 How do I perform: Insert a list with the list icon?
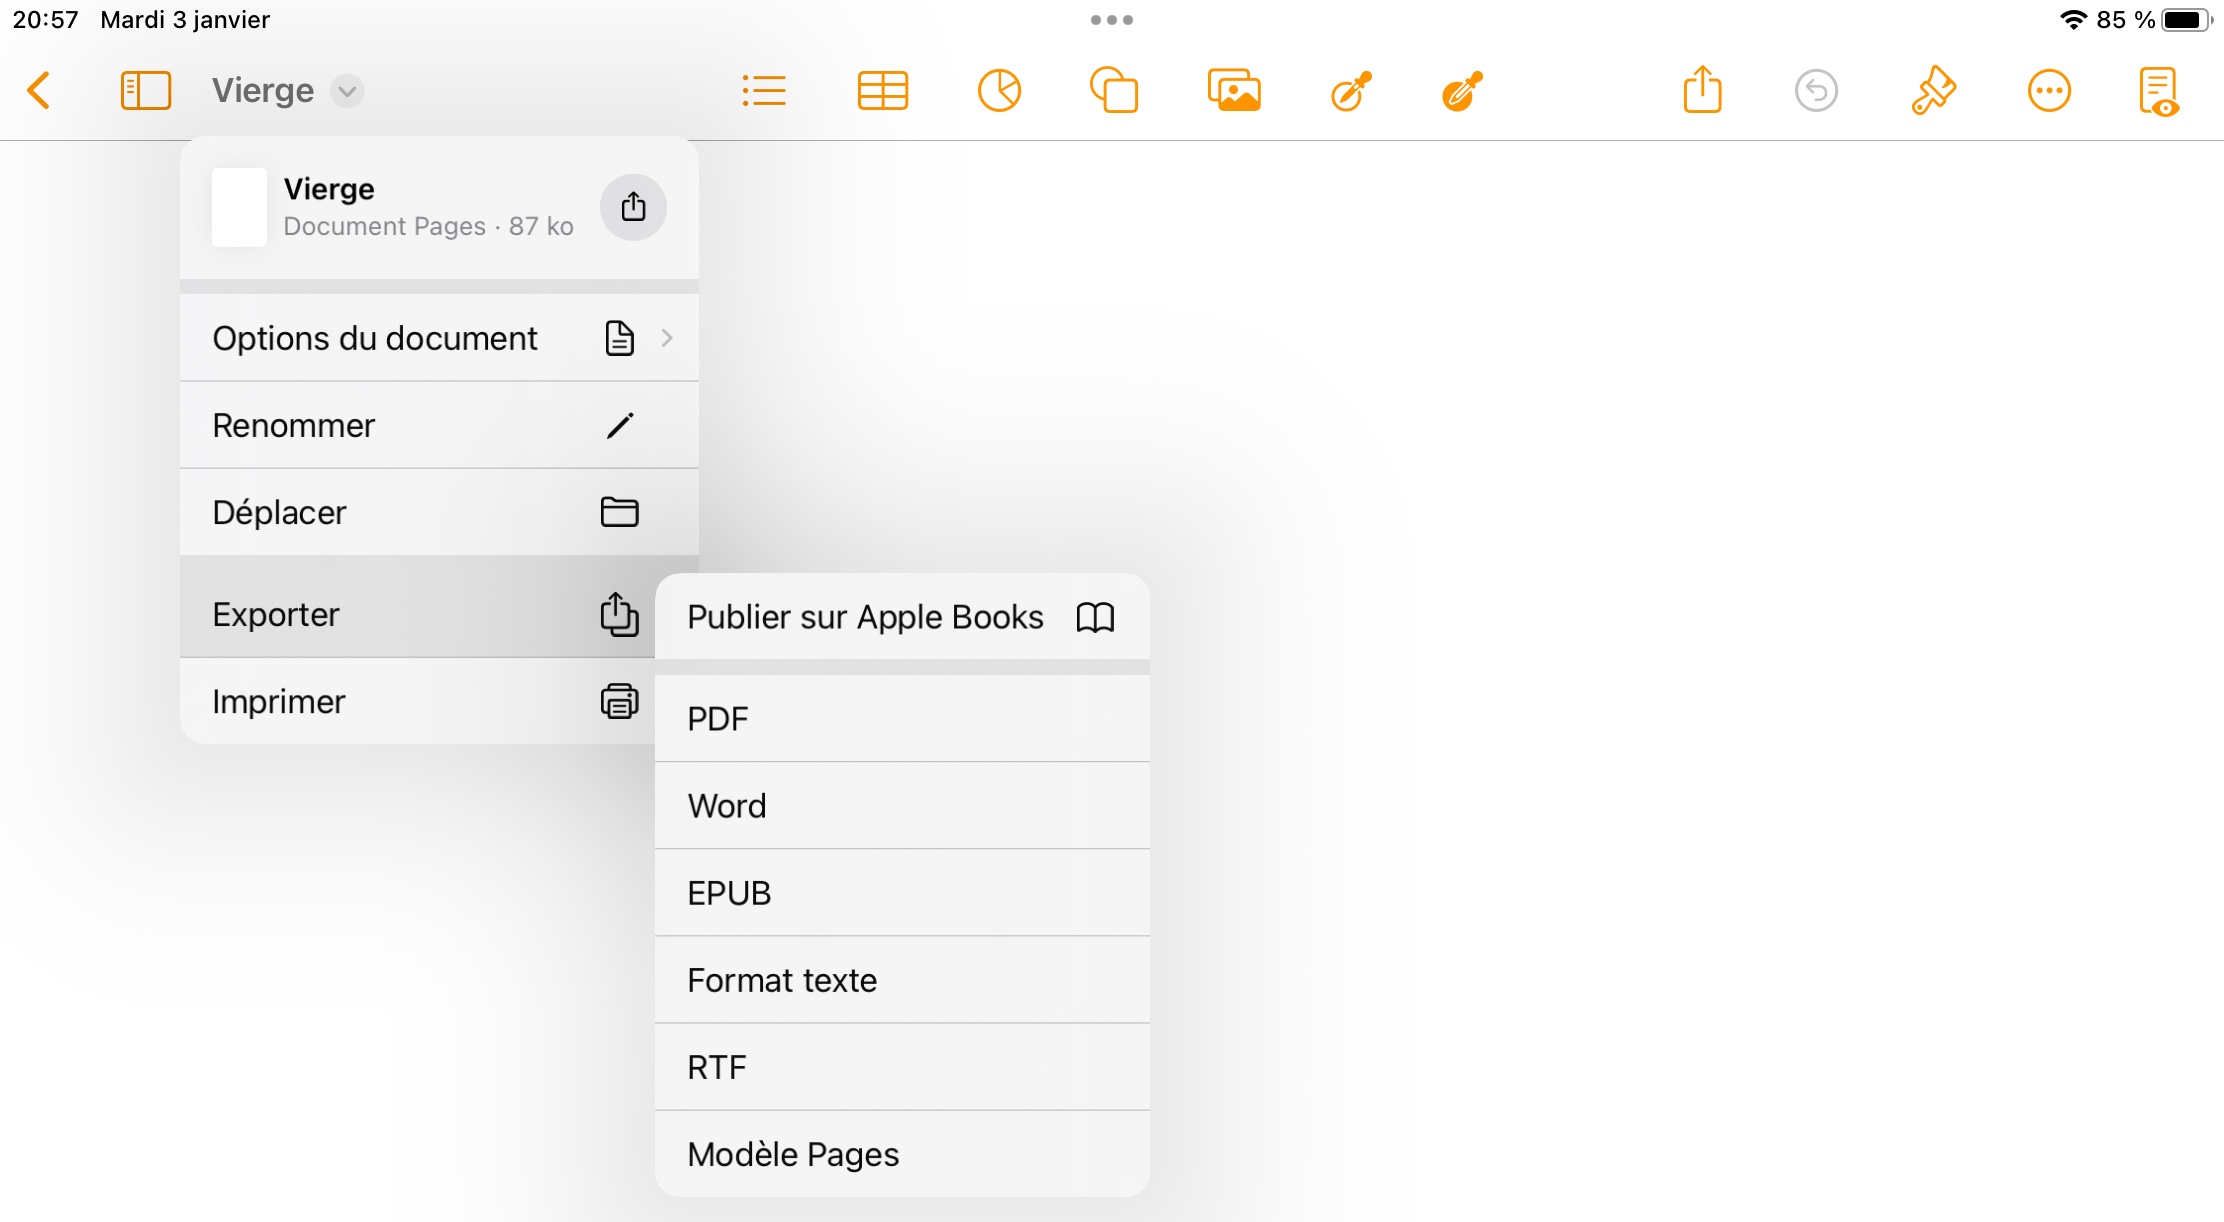[x=764, y=91]
